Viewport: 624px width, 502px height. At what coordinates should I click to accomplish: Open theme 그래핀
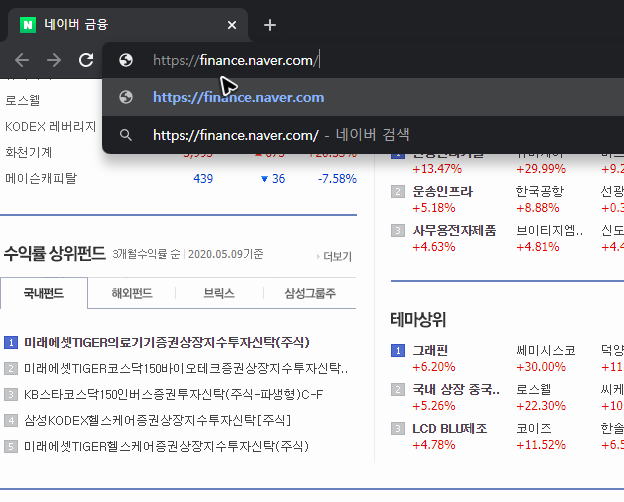click(x=430, y=350)
